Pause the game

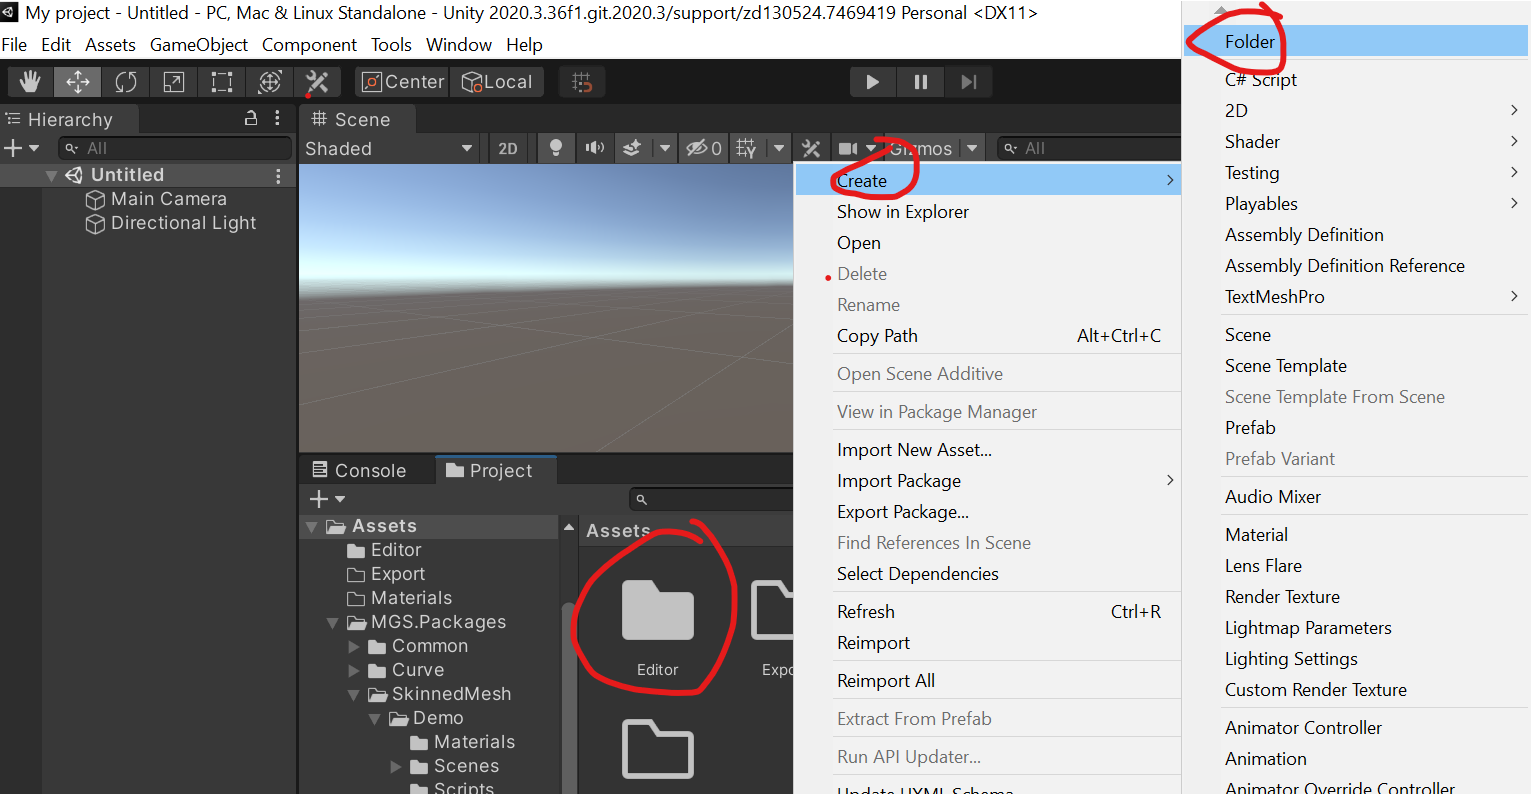pos(920,82)
